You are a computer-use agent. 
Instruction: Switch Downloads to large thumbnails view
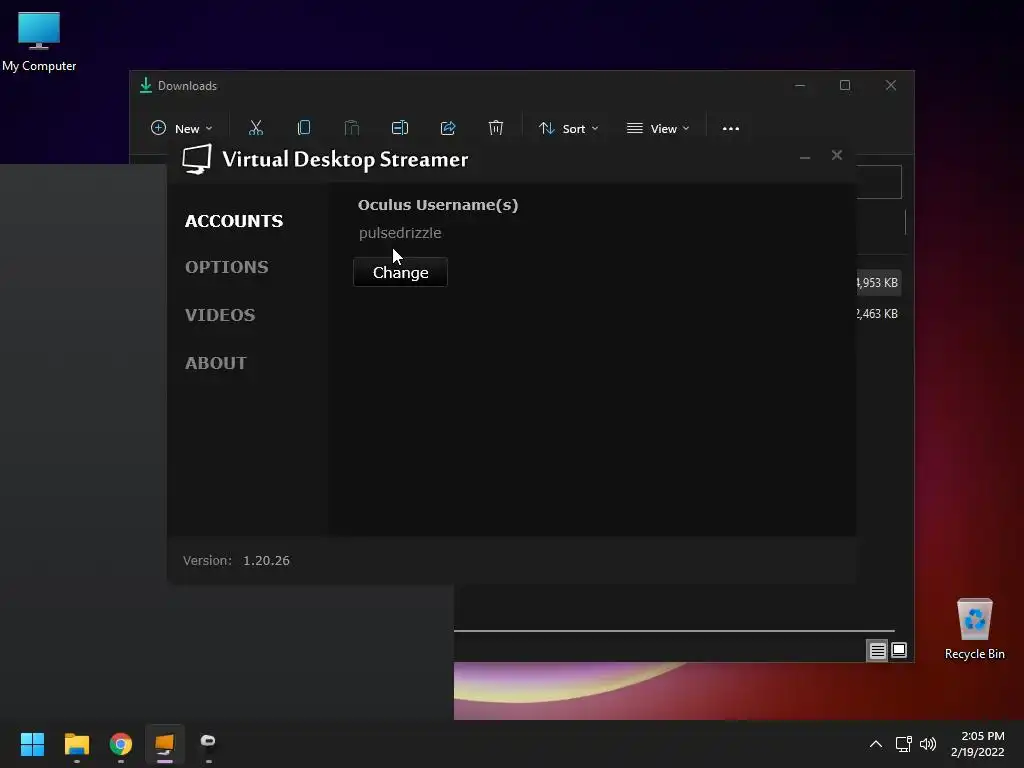click(x=899, y=650)
